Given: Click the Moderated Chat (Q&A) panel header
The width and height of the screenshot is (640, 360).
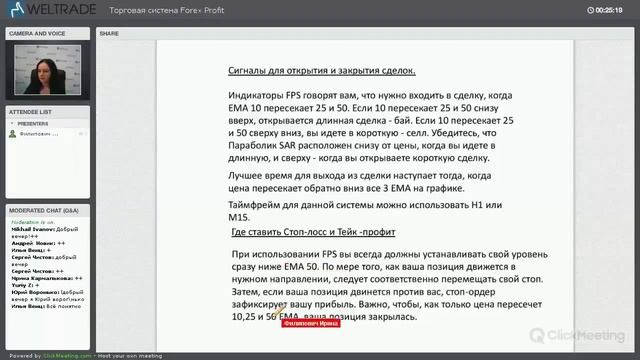Looking at the screenshot, I should click(x=48, y=211).
